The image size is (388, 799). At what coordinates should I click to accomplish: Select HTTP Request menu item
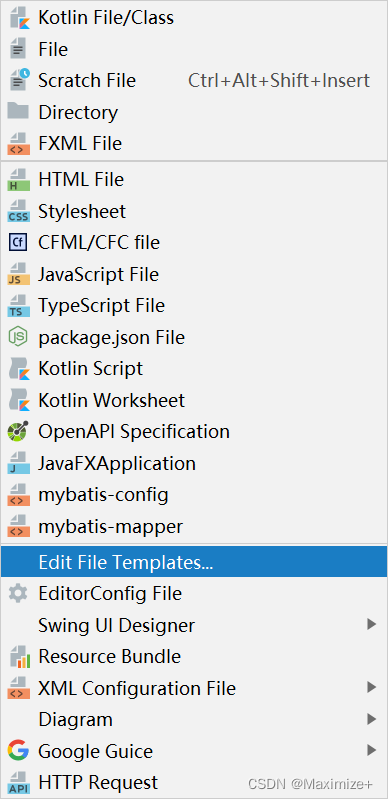[194, 782]
